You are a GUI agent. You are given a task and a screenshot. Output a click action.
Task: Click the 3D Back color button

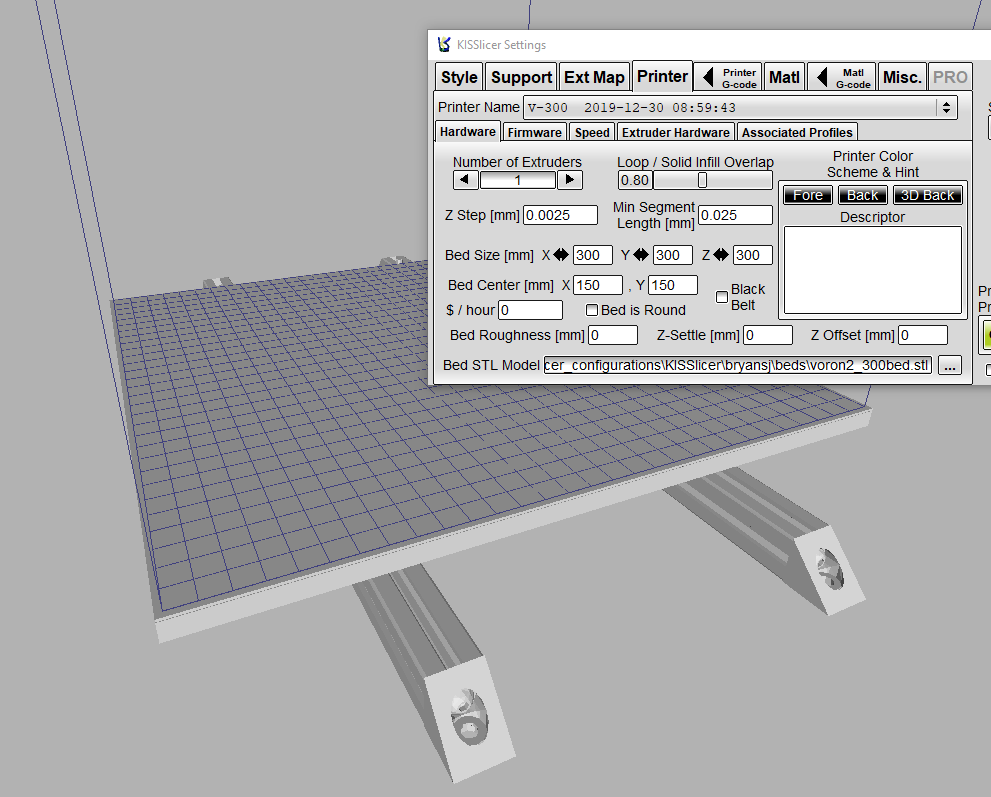click(x=927, y=194)
